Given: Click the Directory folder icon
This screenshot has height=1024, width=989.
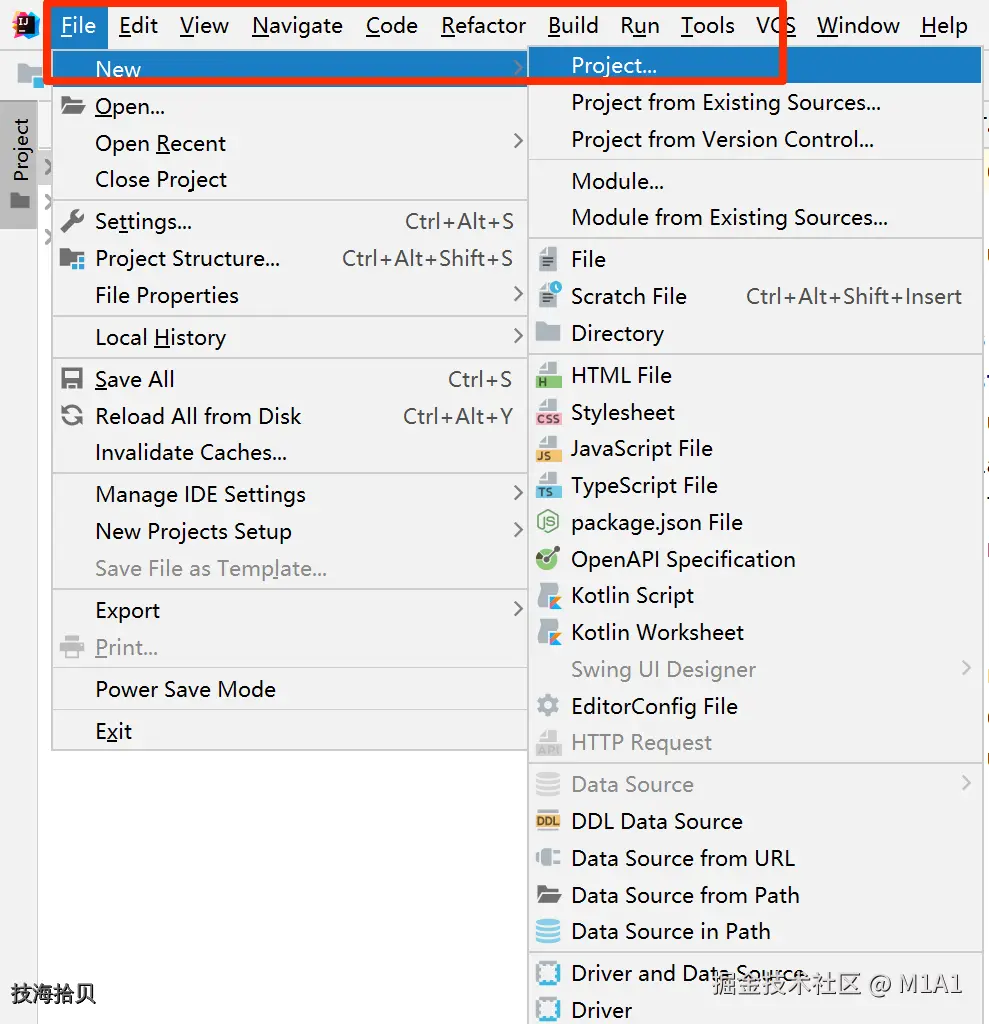Looking at the screenshot, I should [x=548, y=332].
